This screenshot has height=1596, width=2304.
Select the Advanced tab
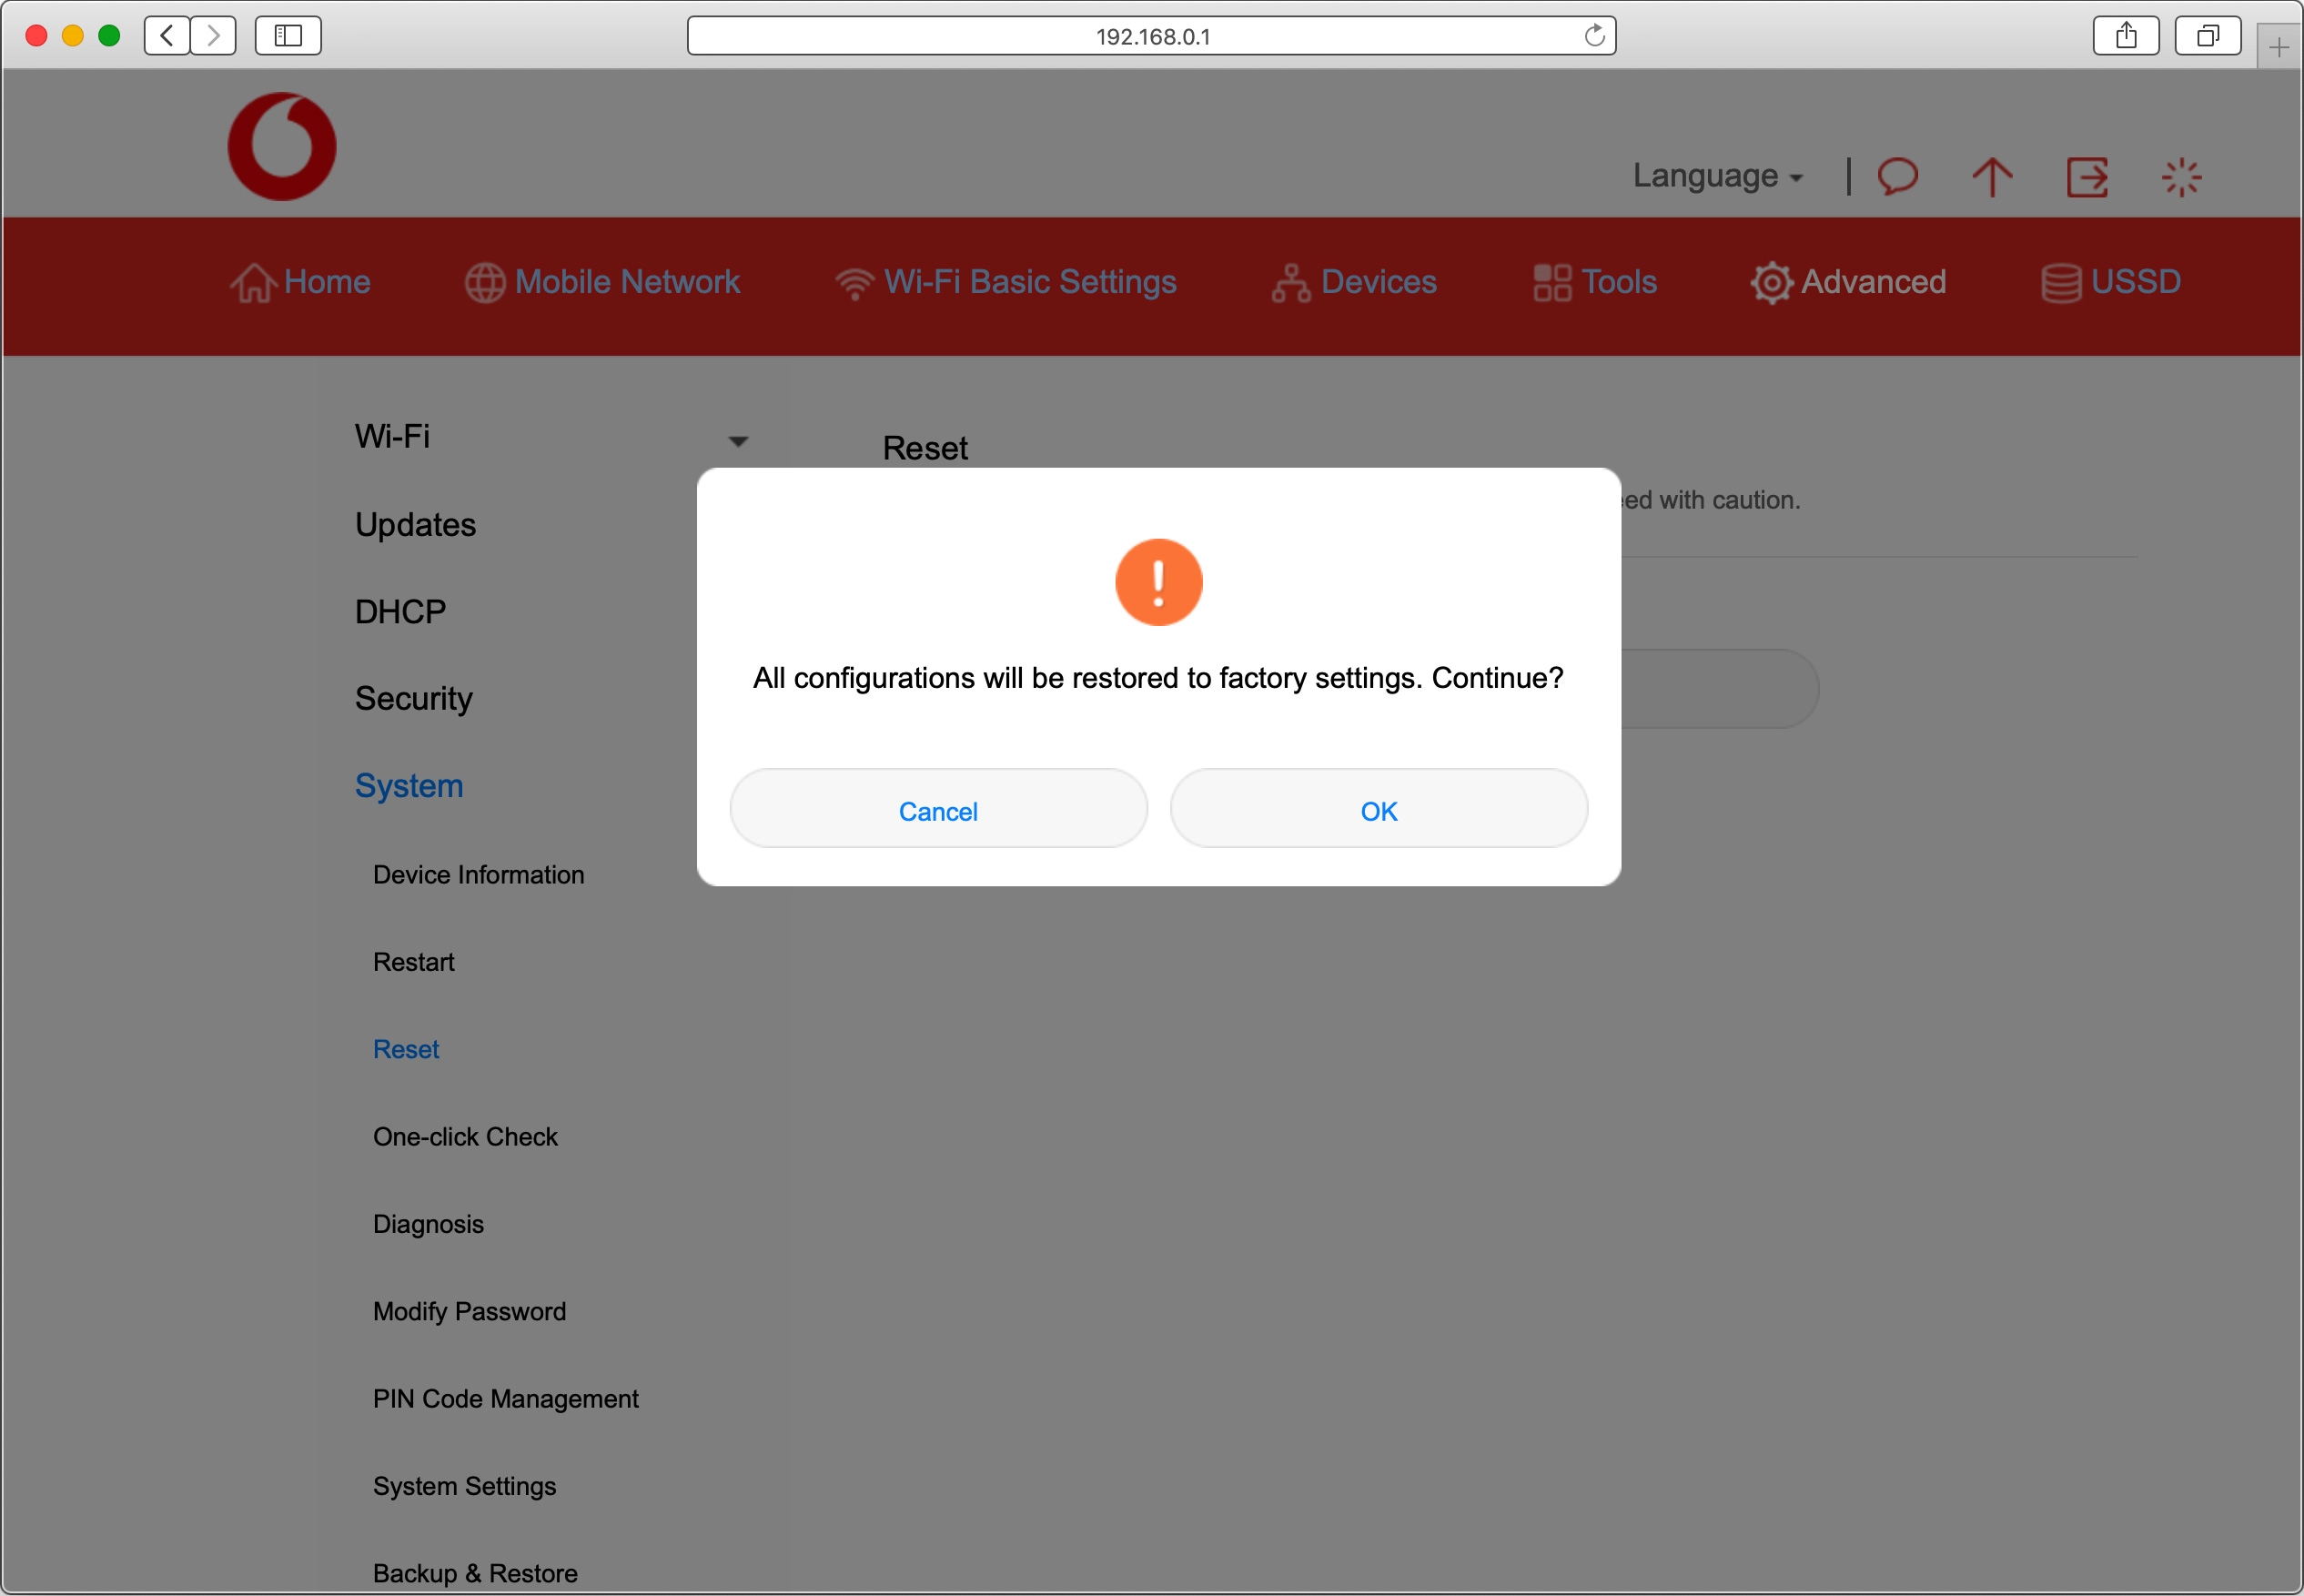click(1848, 282)
